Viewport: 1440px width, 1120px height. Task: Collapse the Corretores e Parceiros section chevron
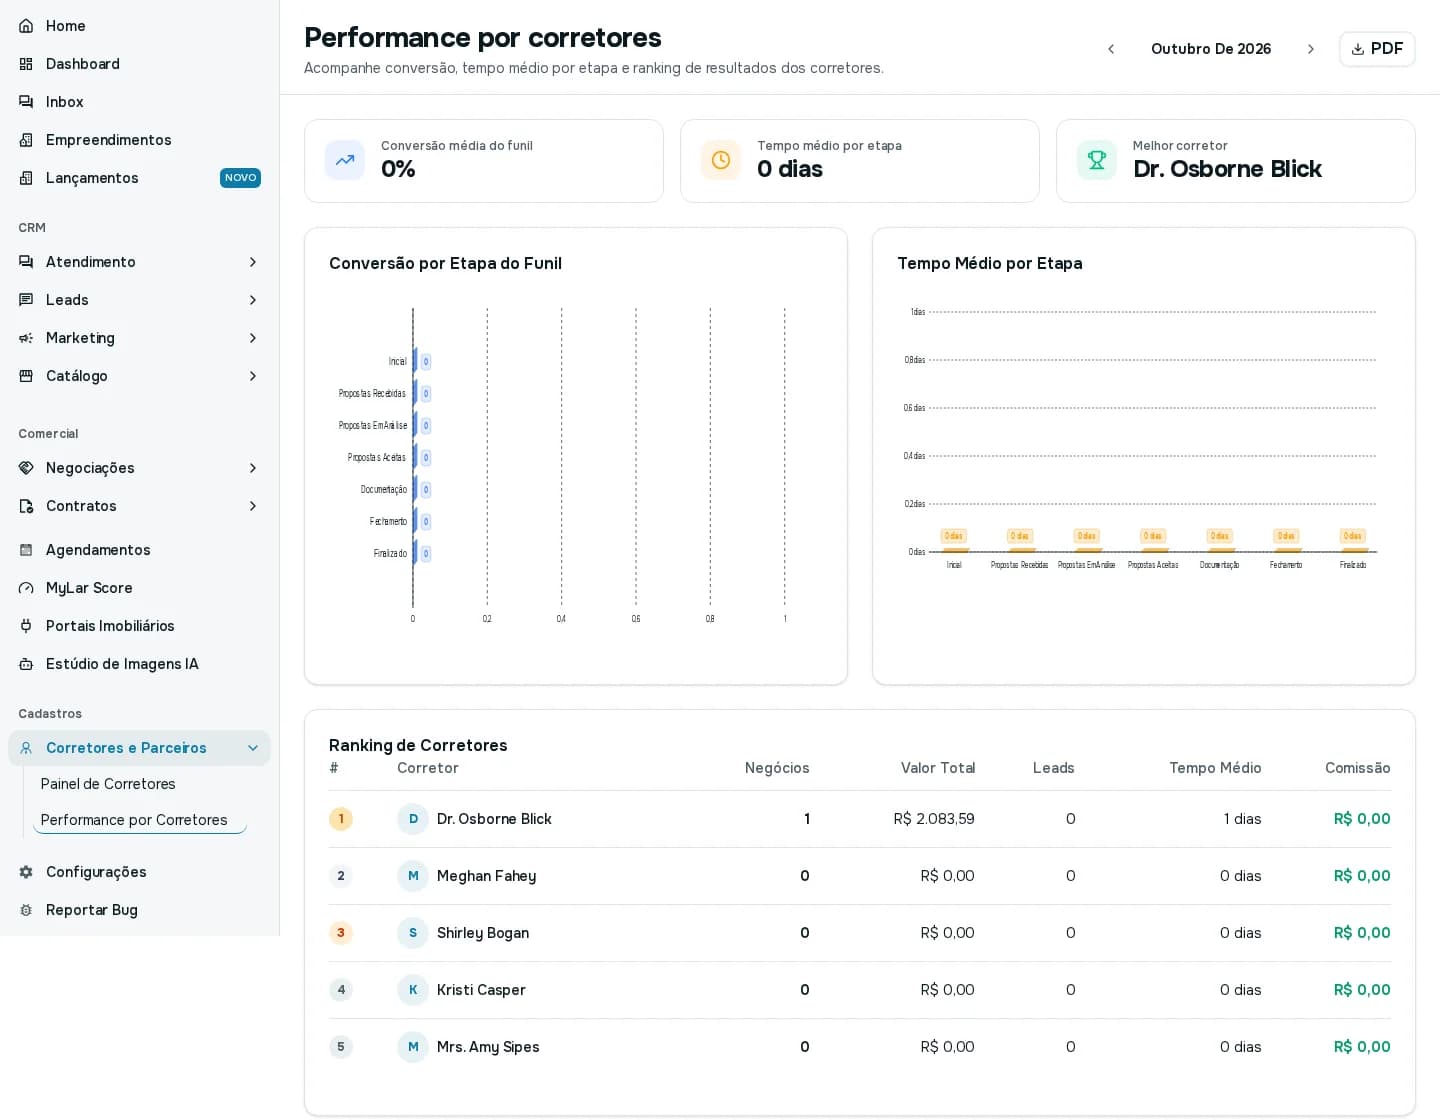pos(253,748)
